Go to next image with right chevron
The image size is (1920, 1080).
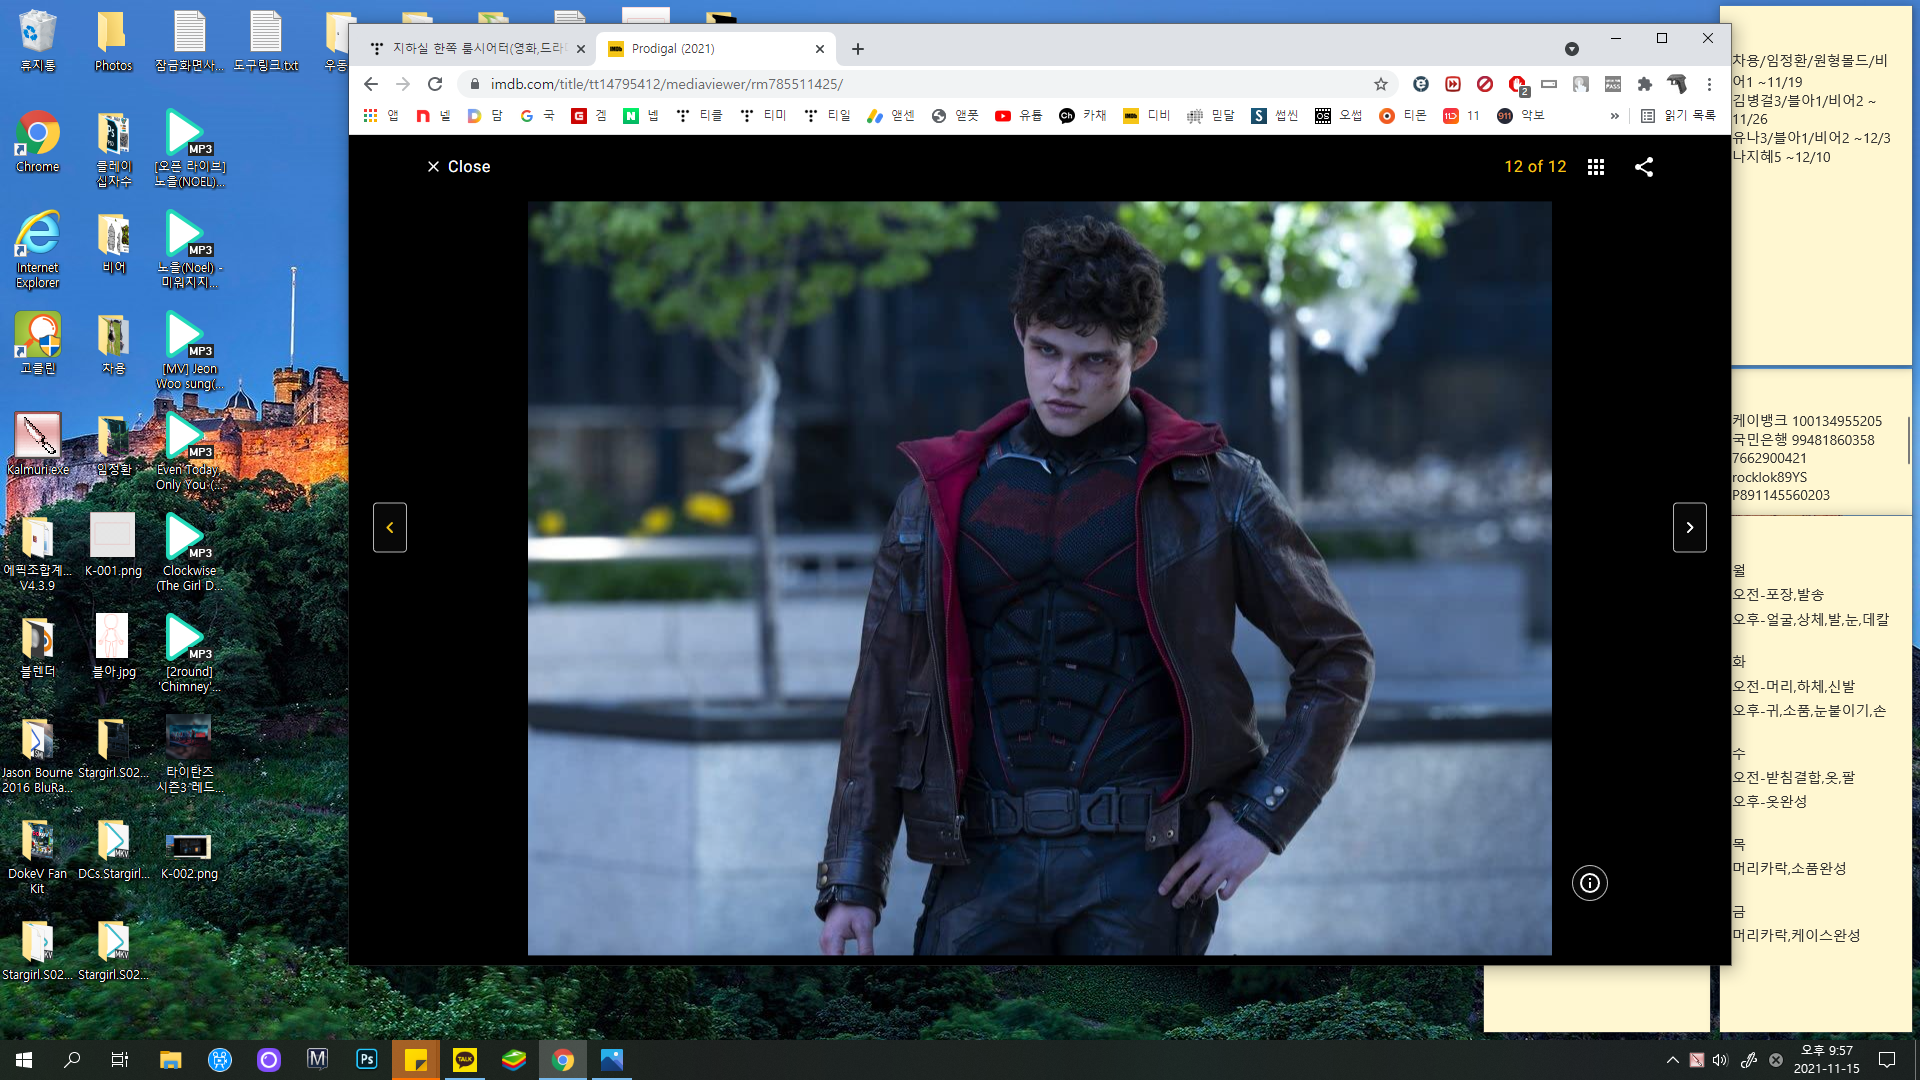[1689, 527]
